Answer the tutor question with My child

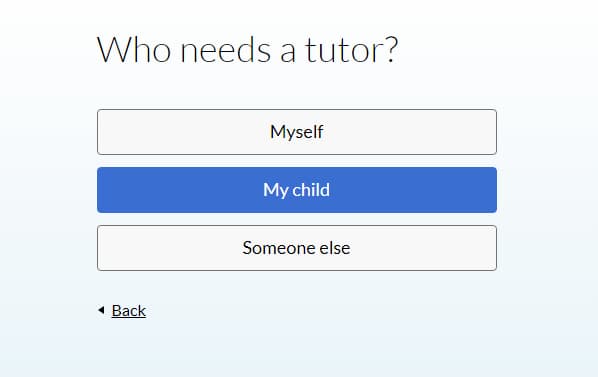(x=297, y=190)
